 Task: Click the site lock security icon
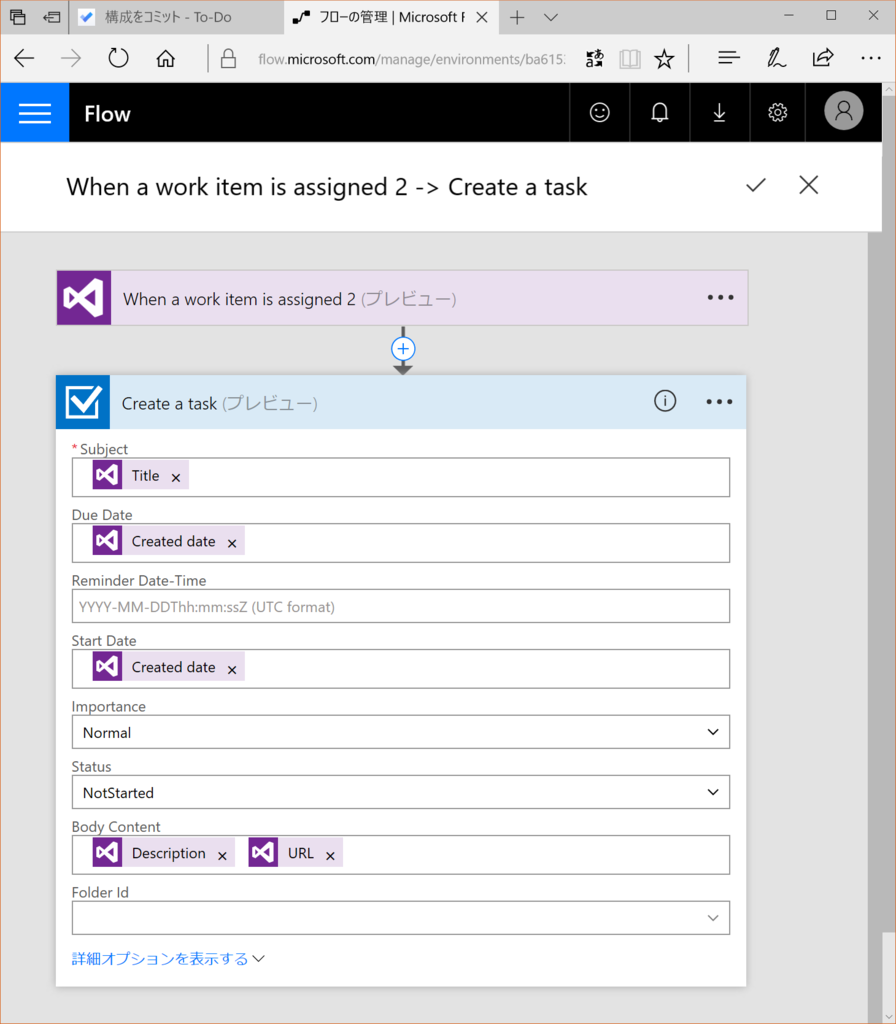coord(228,59)
